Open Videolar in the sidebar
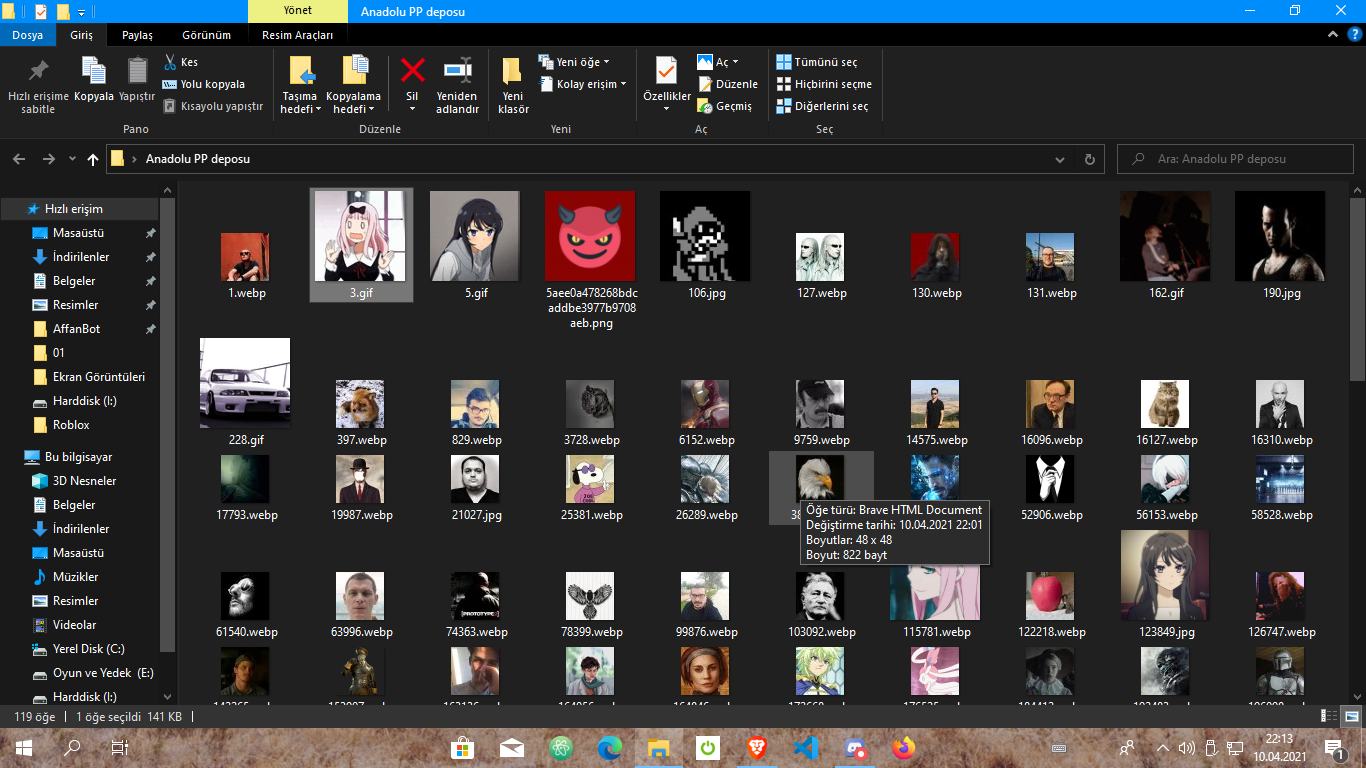 coord(75,625)
